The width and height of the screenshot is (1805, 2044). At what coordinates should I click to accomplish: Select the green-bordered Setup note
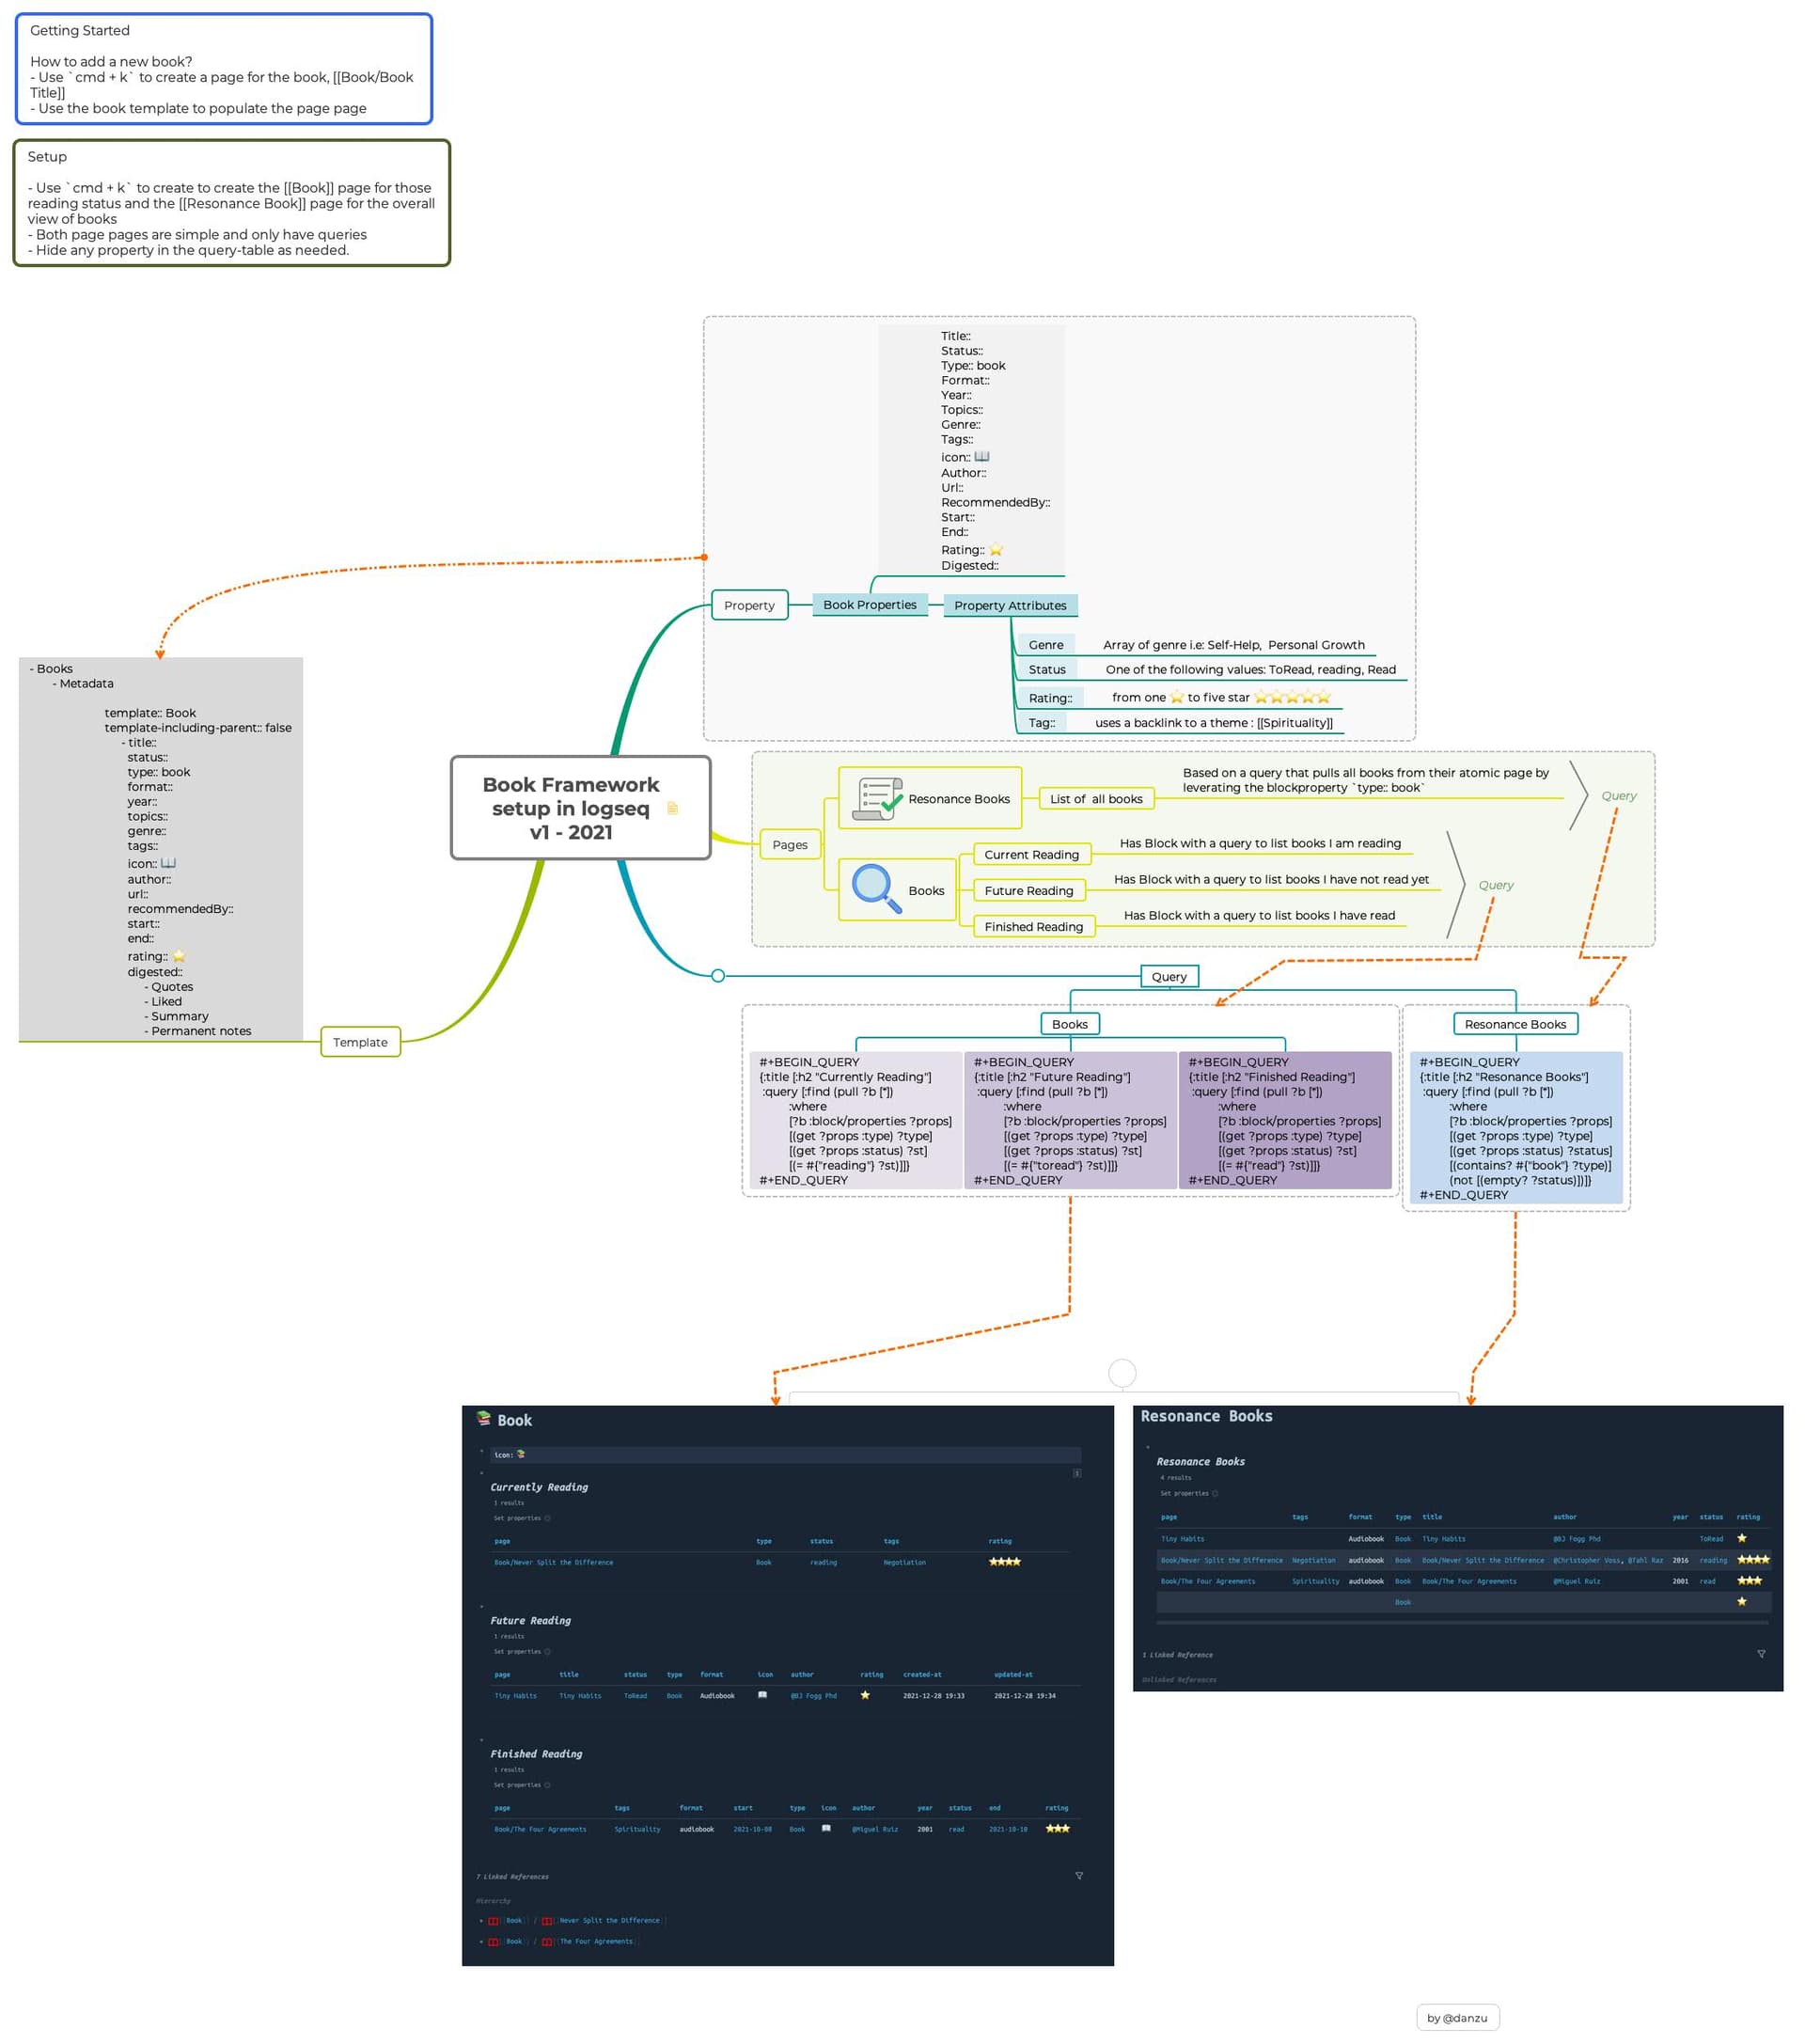coord(232,203)
